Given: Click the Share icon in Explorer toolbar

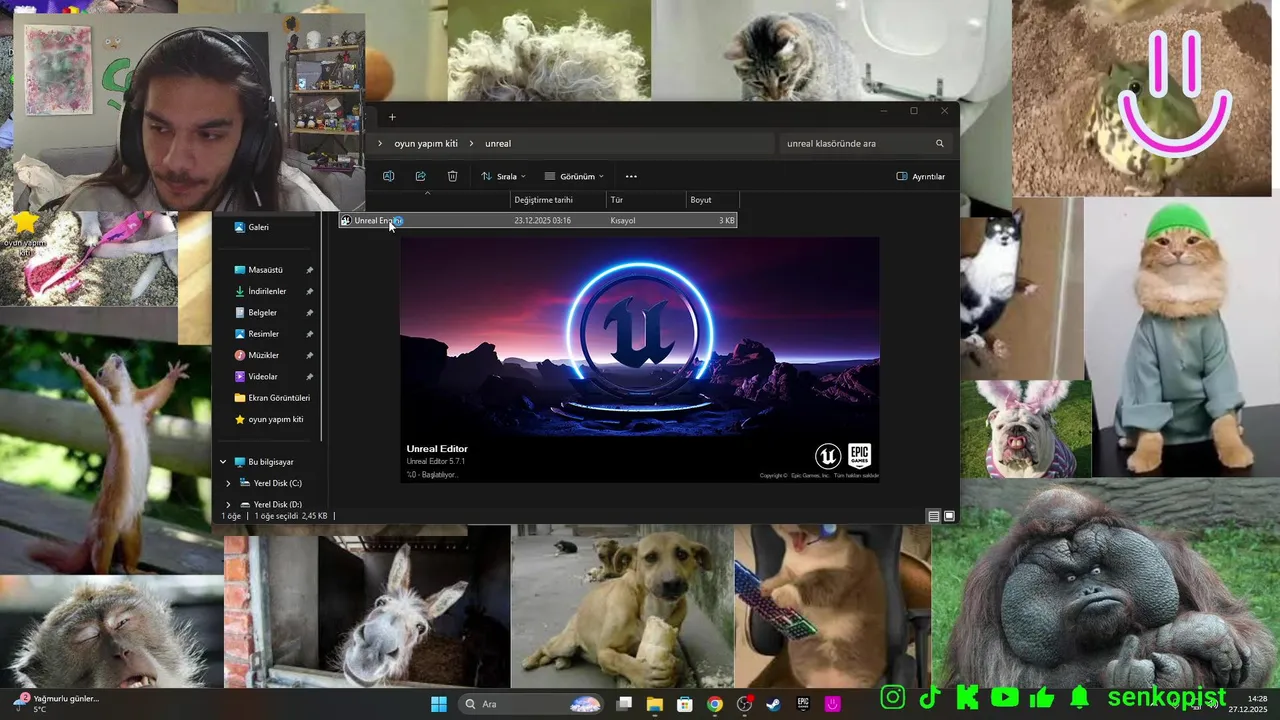Looking at the screenshot, I should click(420, 176).
